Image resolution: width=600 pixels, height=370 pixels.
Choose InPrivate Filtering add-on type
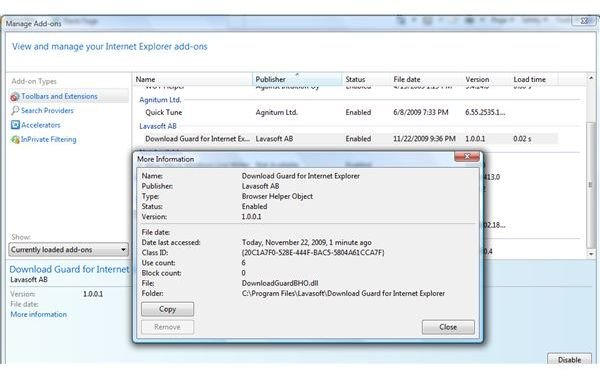tap(49, 140)
